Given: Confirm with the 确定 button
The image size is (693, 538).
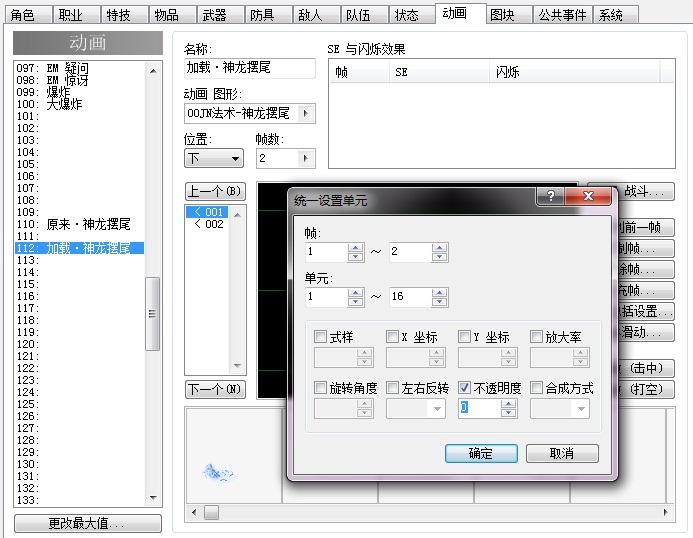Looking at the screenshot, I should click(x=481, y=453).
